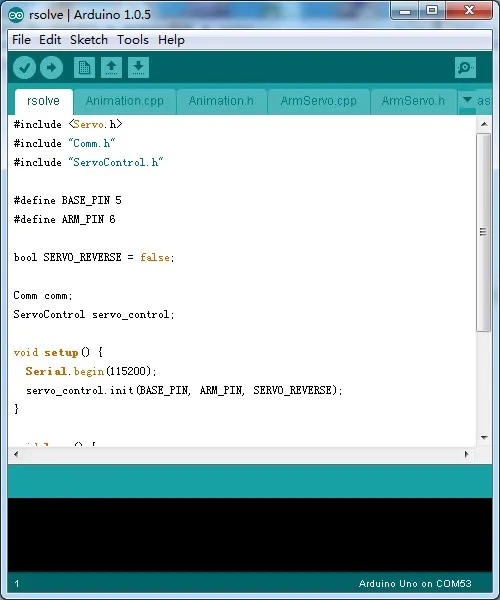
Task: Click the line "#define ARM_PIN 6"
Action: coord(64,220)
